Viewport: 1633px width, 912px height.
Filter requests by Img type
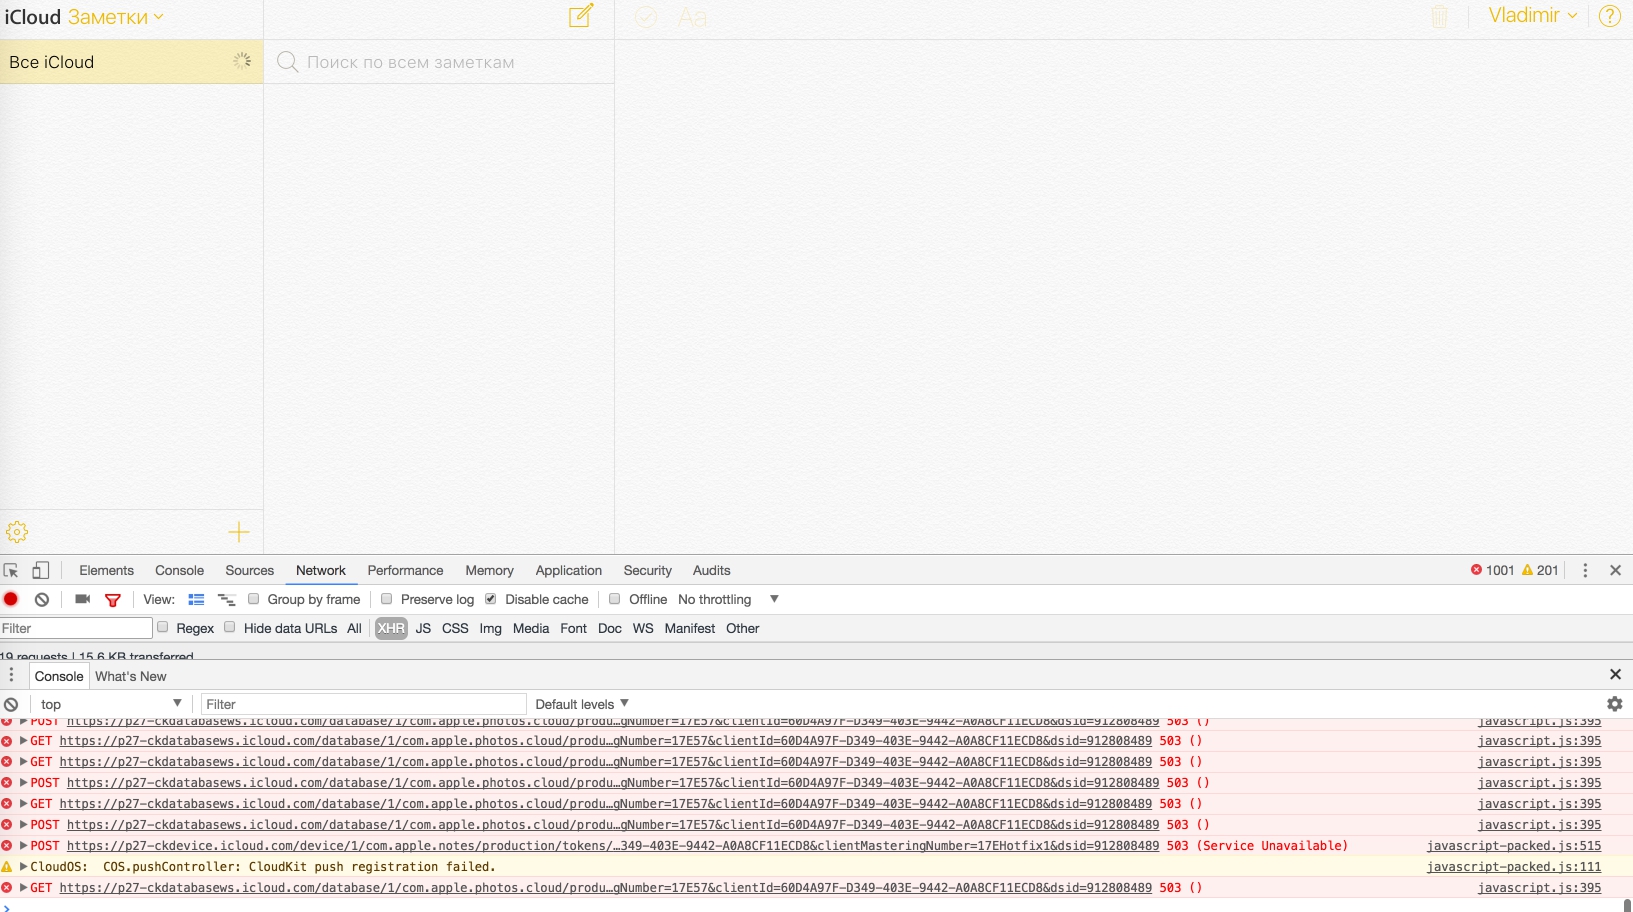point(490,628)
